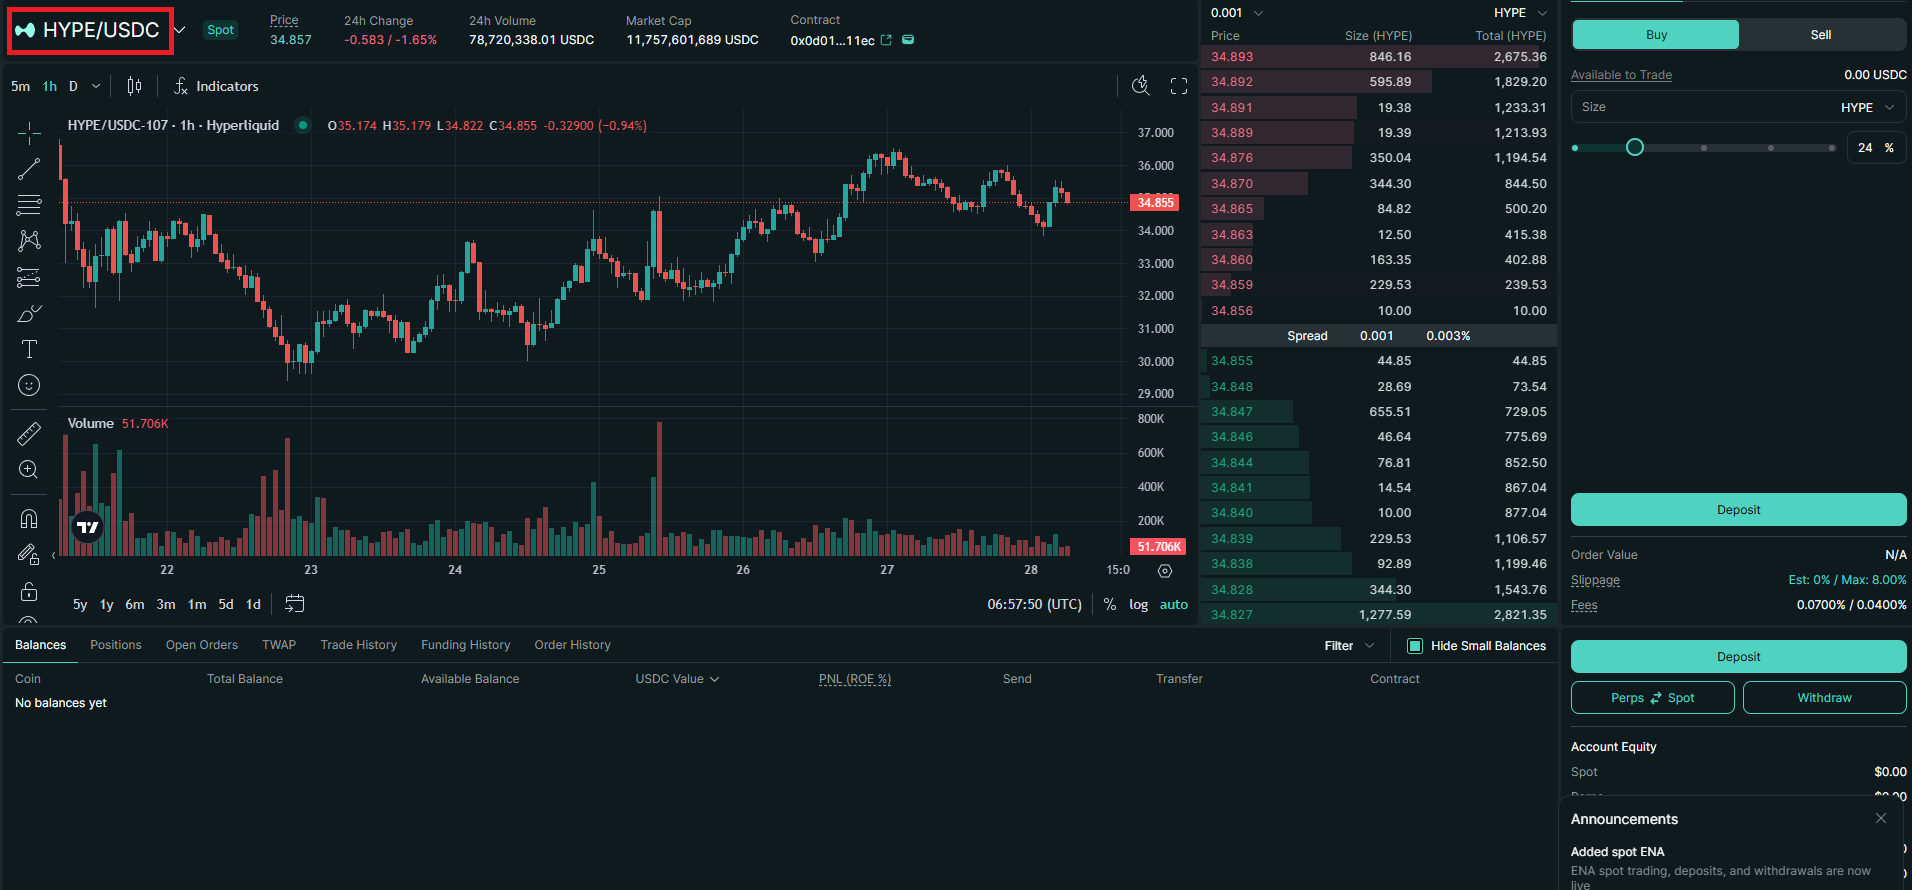Switch to the Positions tab

click(x=116, y=645)
